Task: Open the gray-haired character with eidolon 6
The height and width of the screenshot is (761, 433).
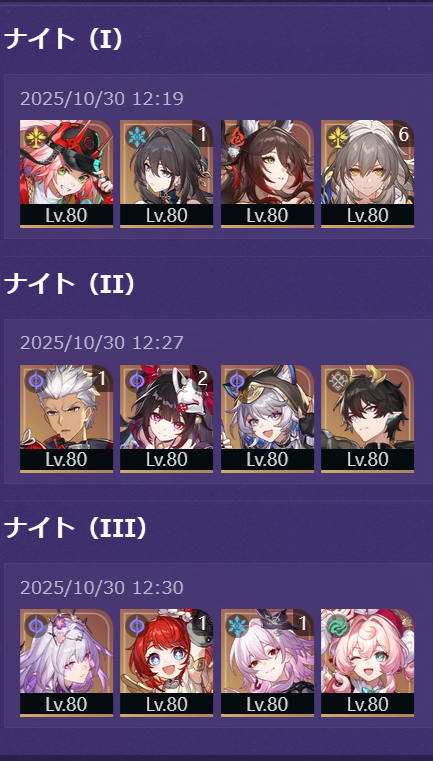Action: [367, 174]
